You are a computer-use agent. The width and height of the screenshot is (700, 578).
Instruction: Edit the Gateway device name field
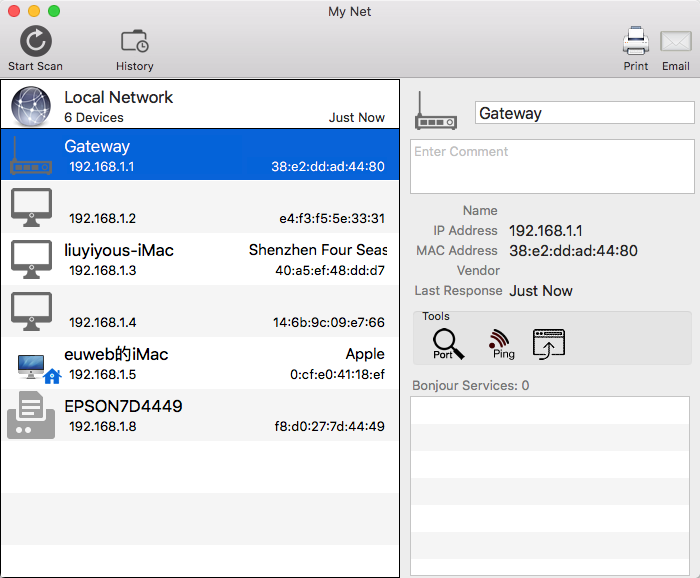(x=584, y=112)
